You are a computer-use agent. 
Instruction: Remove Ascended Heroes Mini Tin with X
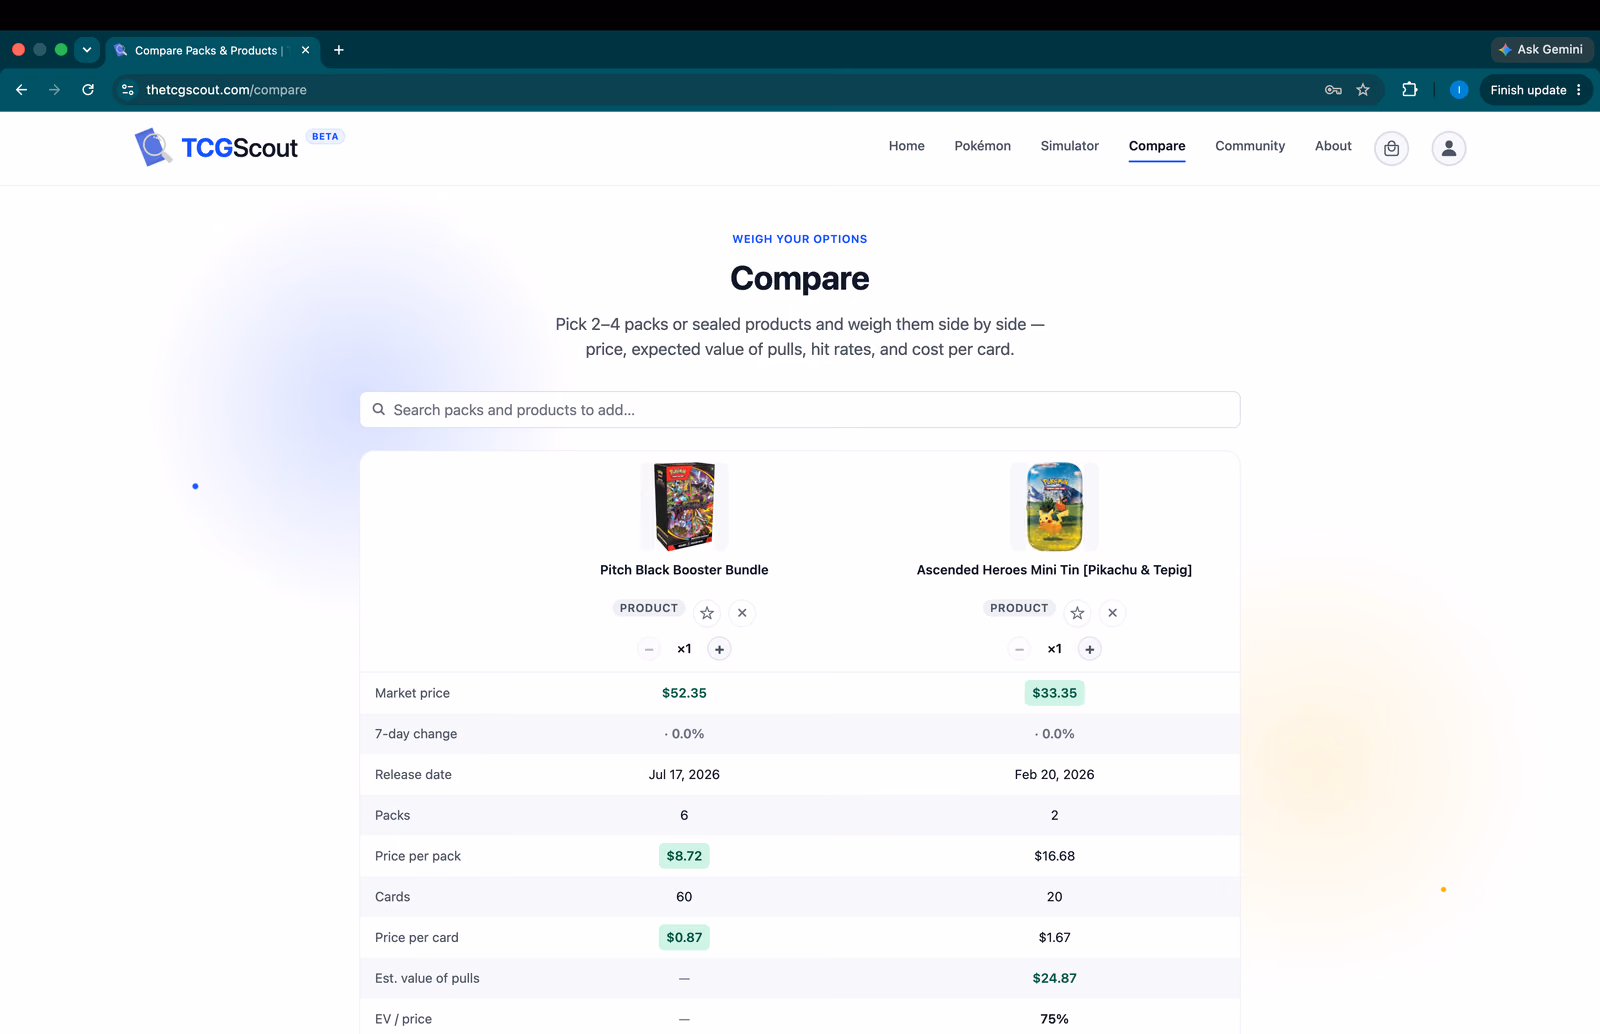click(x=1112, y=613)
